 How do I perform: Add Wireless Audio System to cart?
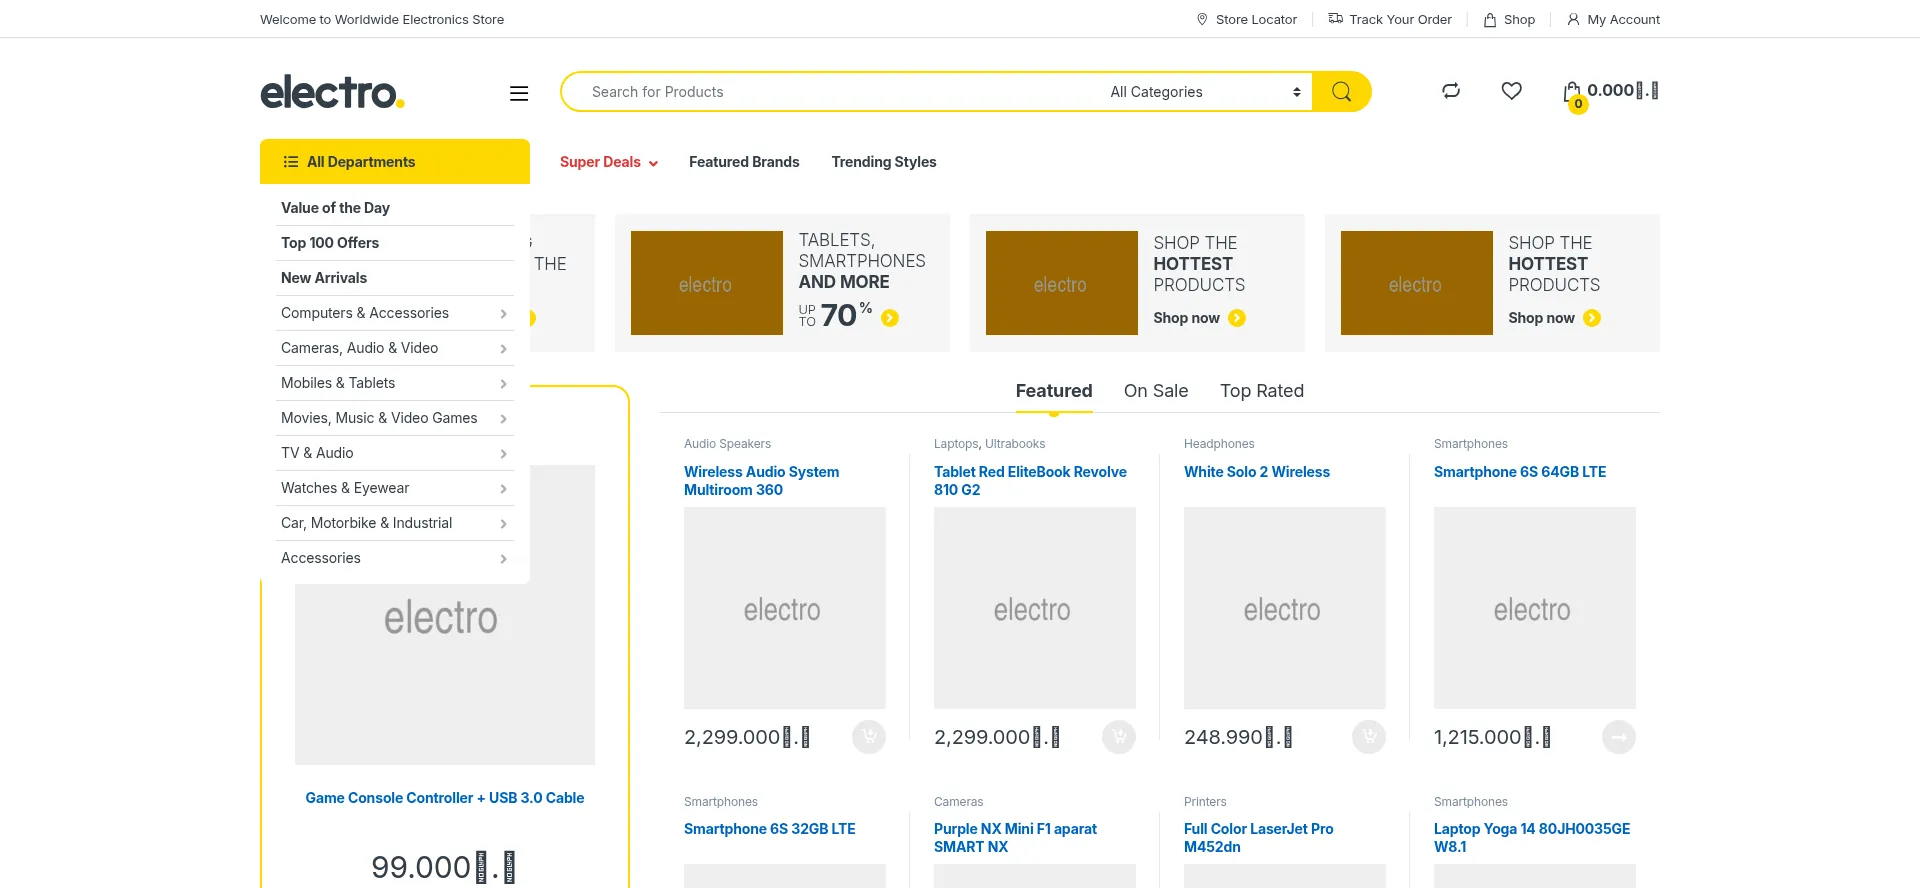(x=868, y=737)
